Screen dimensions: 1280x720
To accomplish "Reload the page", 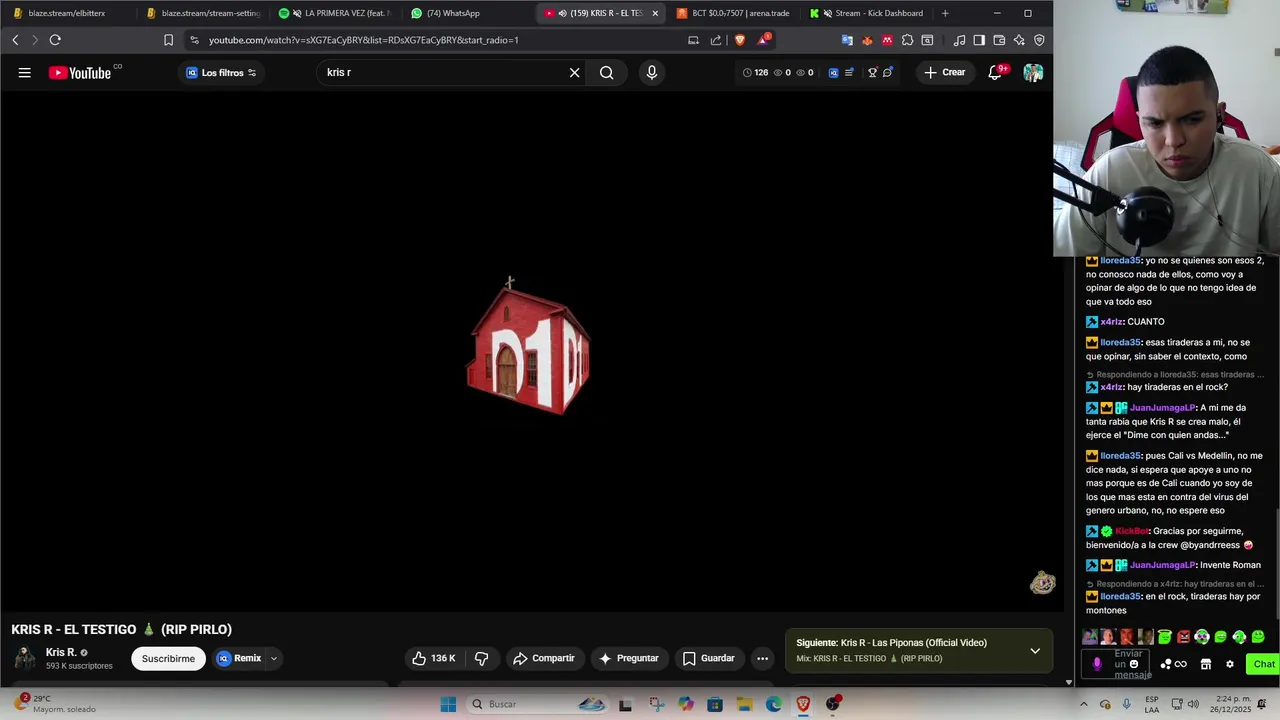I will pyautogui.click(x=55, y=40).
